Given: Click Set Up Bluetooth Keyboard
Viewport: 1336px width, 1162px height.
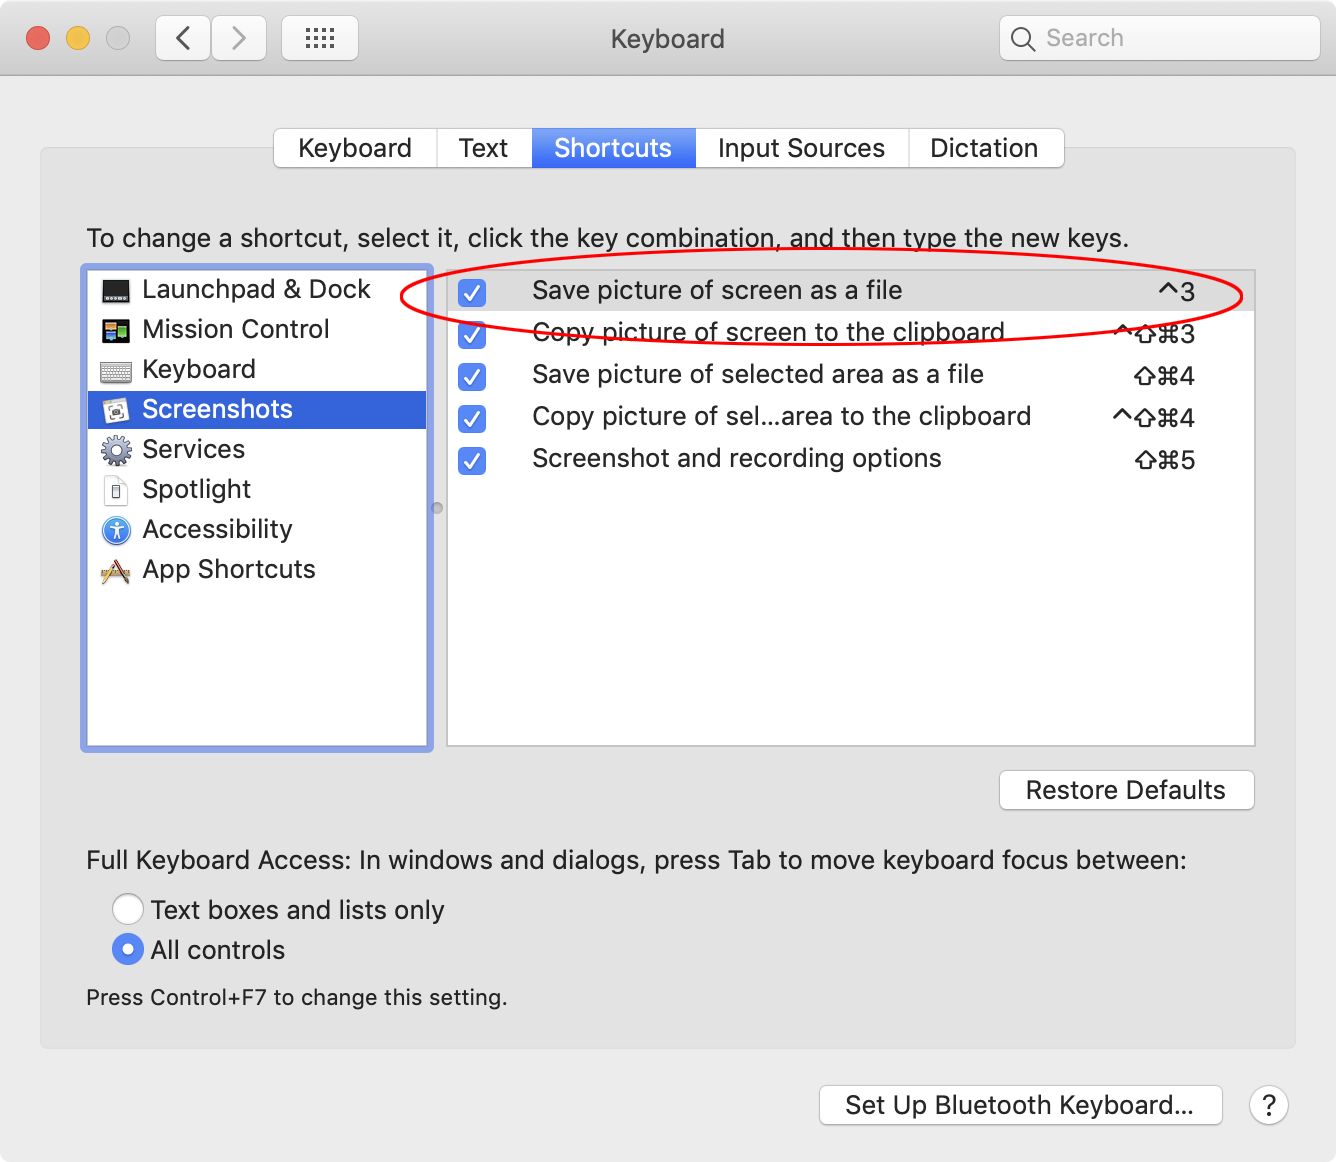Looking at the screenshot, I should pos(1019,1105).
